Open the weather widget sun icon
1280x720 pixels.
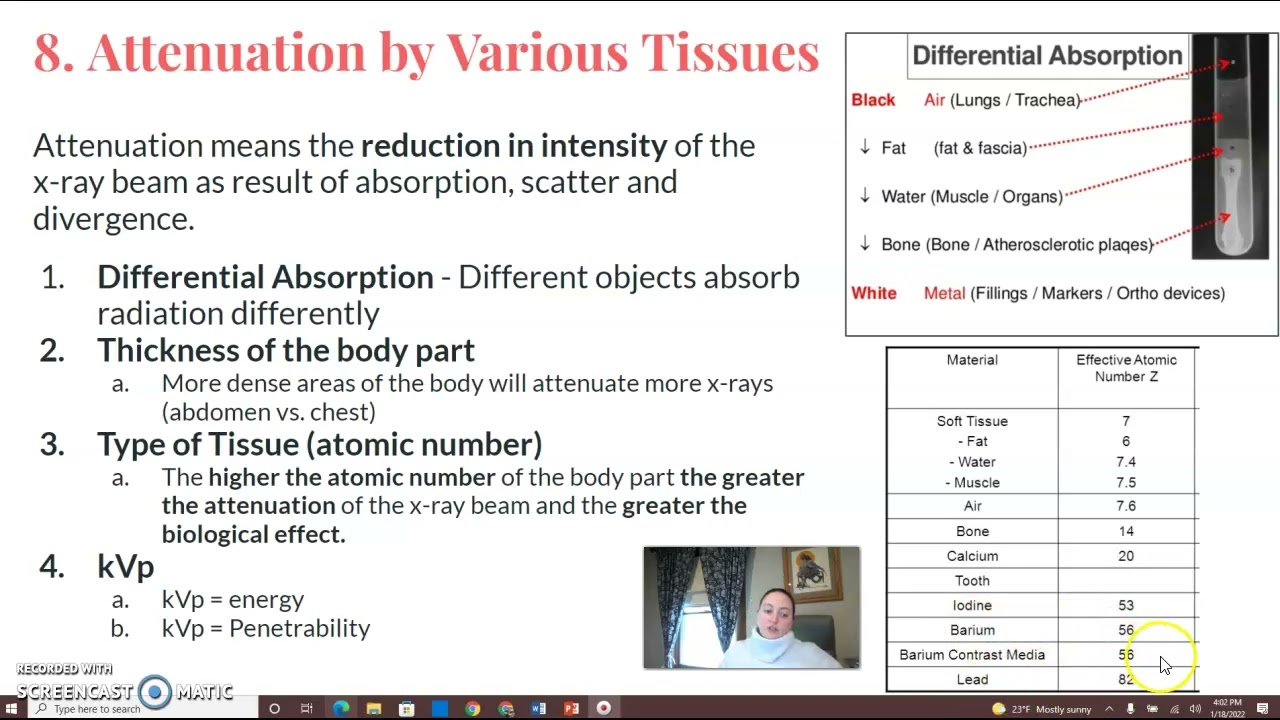(x=998, y=709)
